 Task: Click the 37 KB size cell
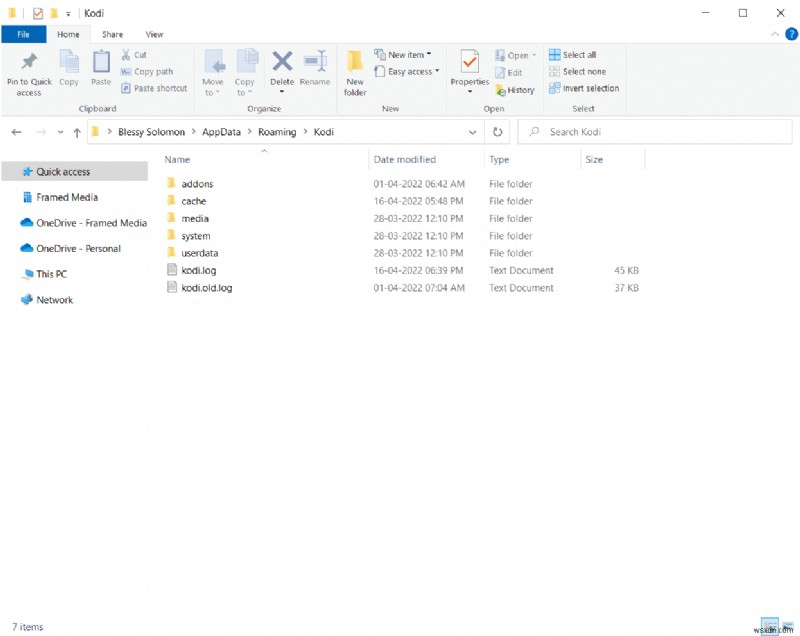(626, 288)
